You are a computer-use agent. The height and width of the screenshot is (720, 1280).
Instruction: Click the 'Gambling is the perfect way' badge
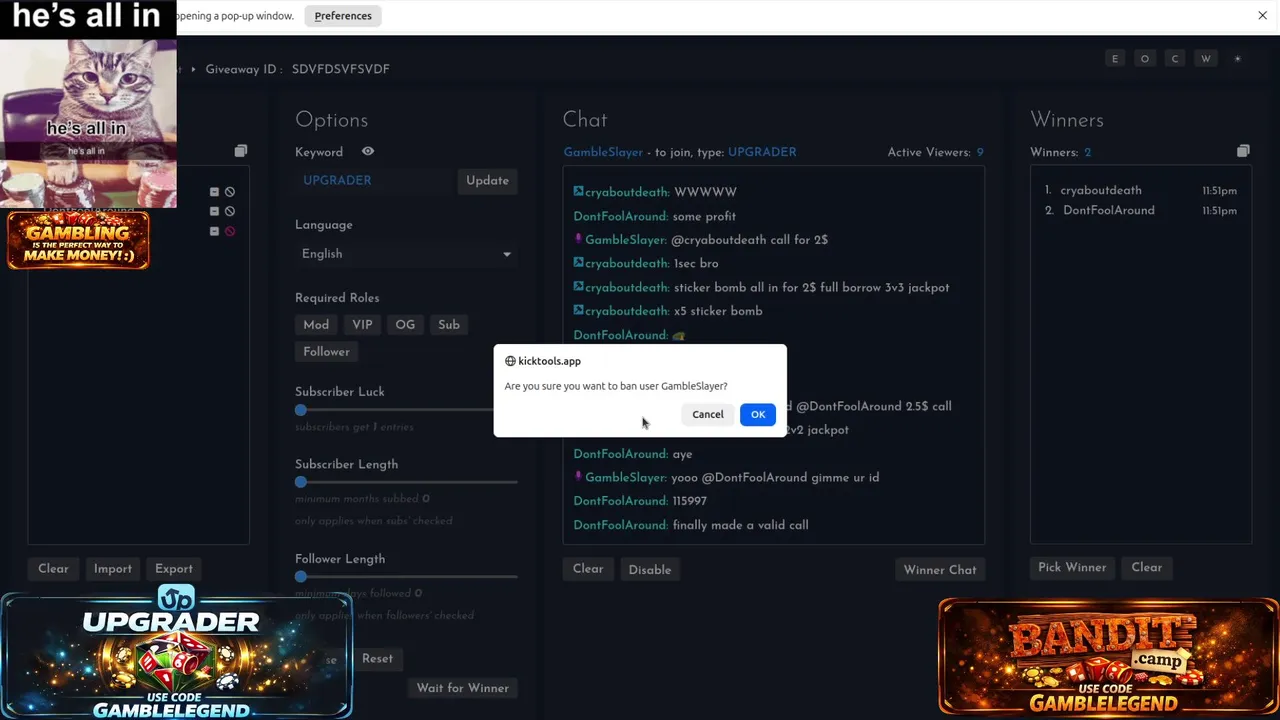[x=78, y=240]
